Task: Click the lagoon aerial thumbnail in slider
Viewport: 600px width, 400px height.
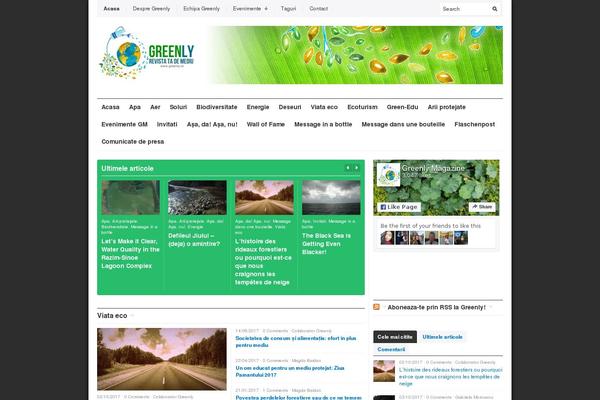Action: [x=130, y=198]
